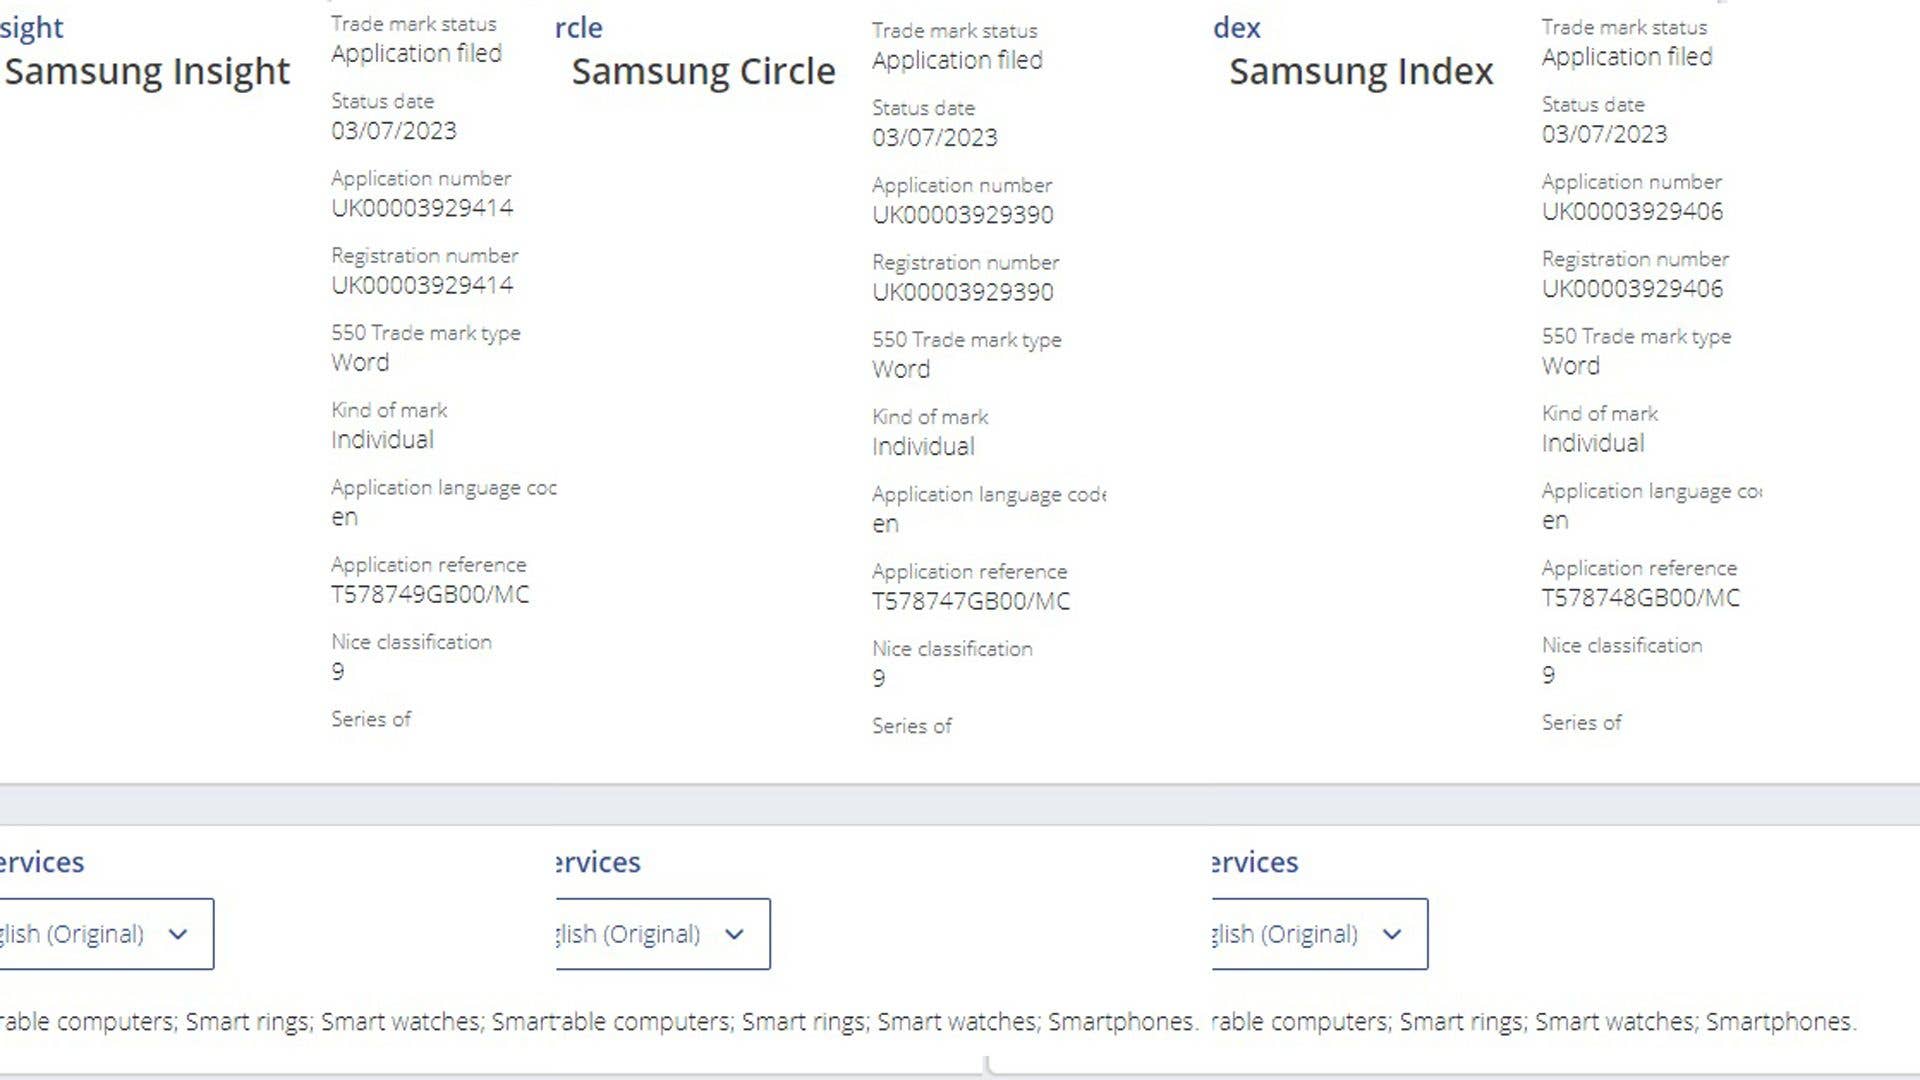This screenshot has height=1080, width=1920.
Task: Click the partial 'rcle' heading link
Action: click(579, 28)
